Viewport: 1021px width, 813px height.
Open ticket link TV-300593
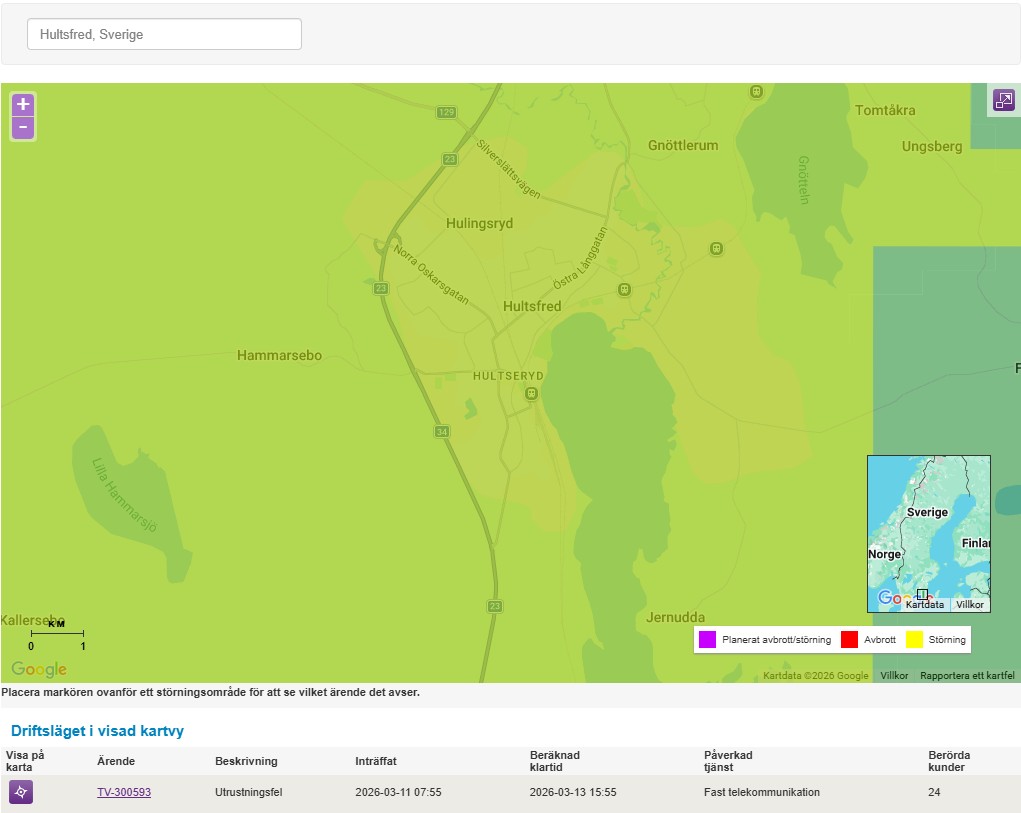point(124,792)
